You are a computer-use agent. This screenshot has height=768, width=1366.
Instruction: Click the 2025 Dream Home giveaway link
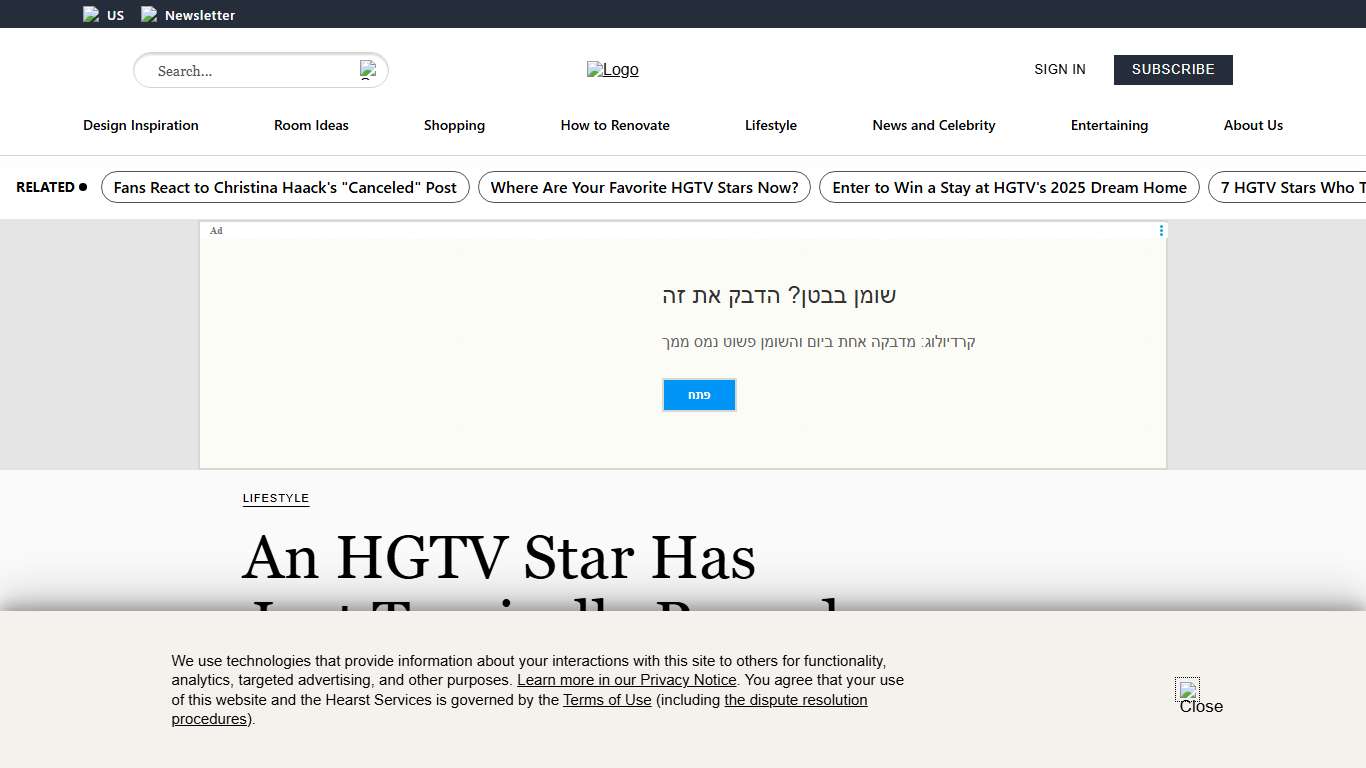(1009, 188)
